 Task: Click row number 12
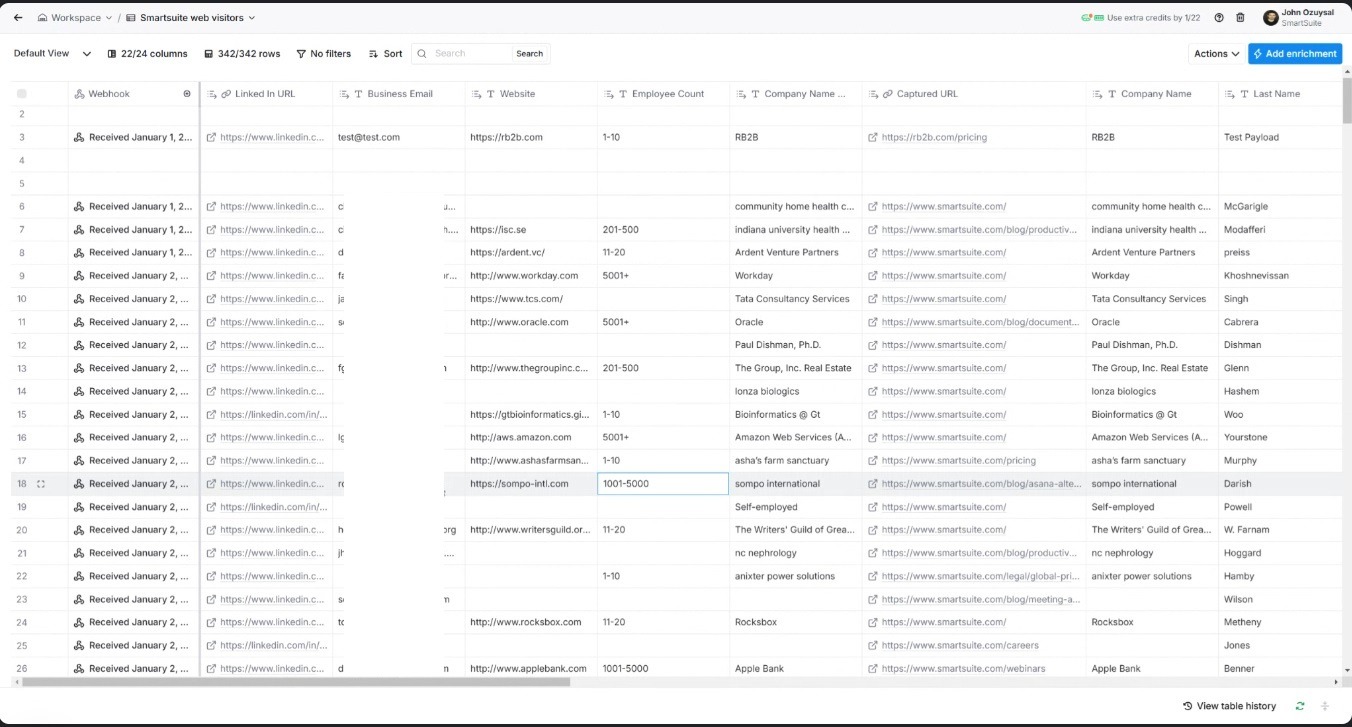tap(22, 345)
